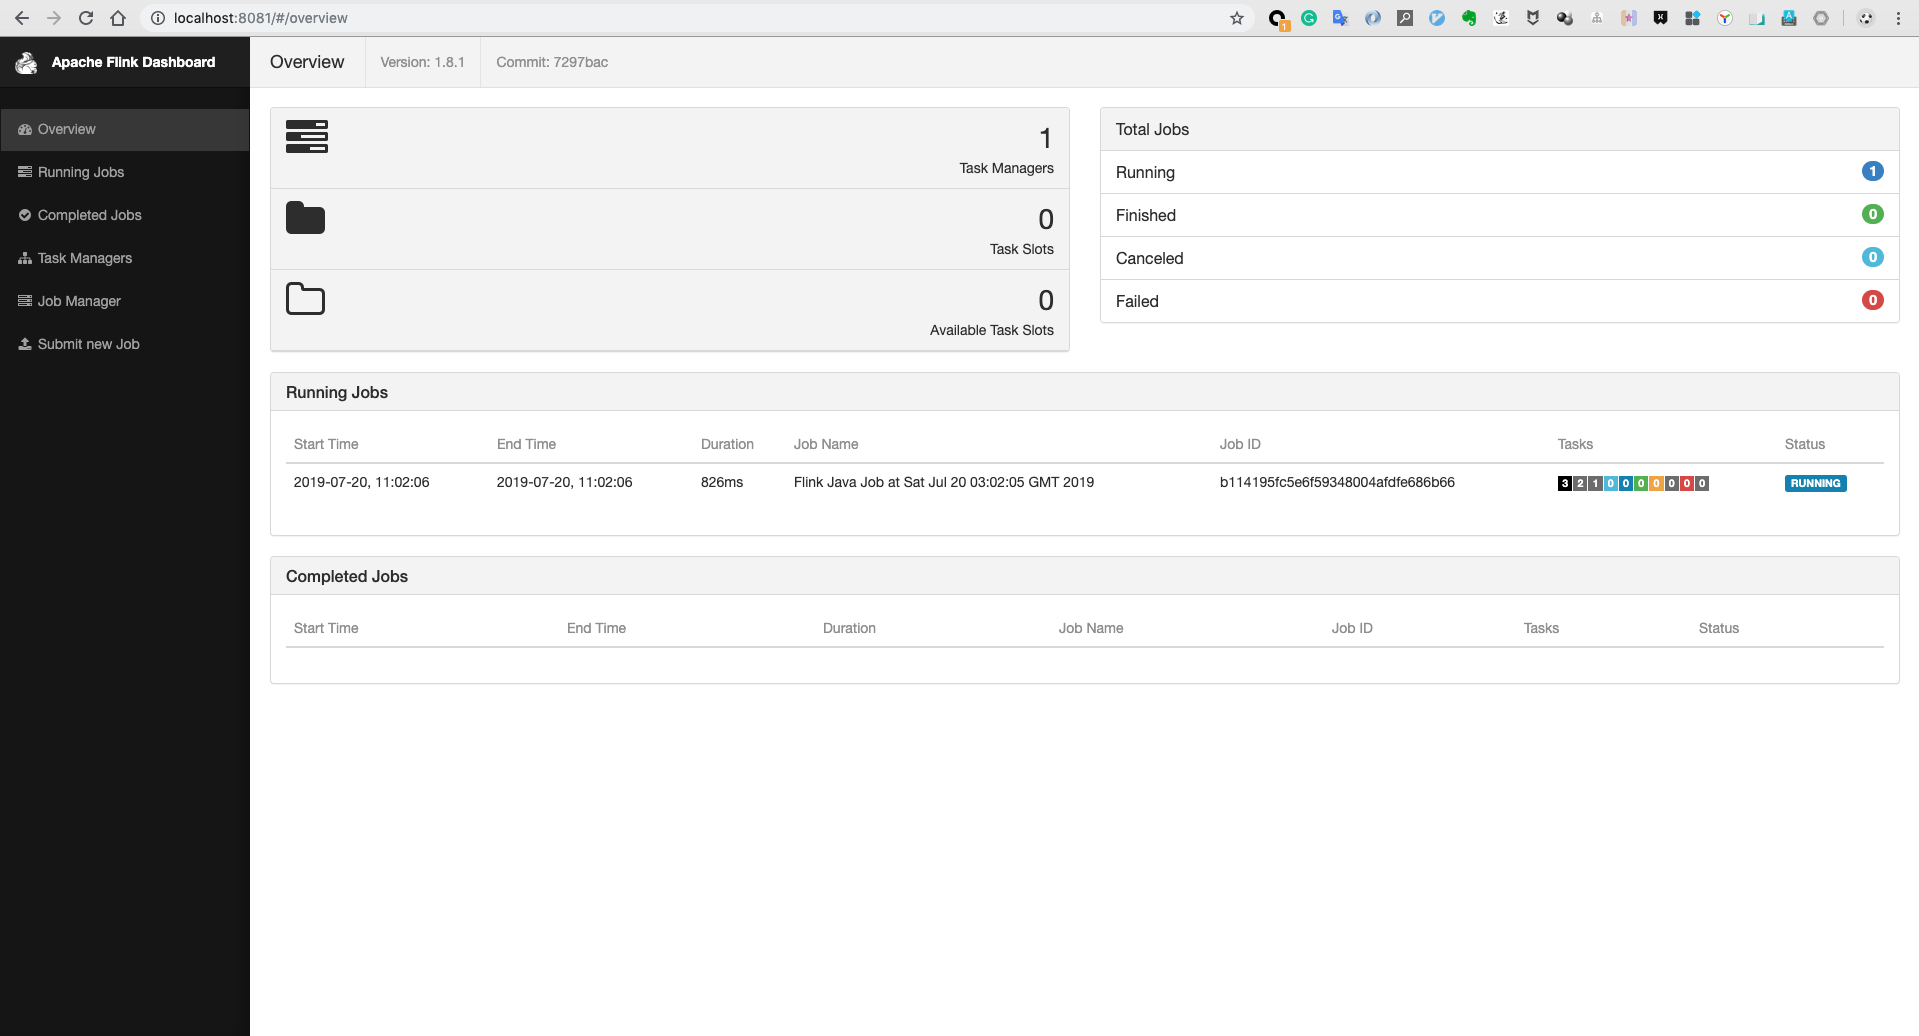
Task: Reload the page with the refresh icon
Action: pos(86,18)
